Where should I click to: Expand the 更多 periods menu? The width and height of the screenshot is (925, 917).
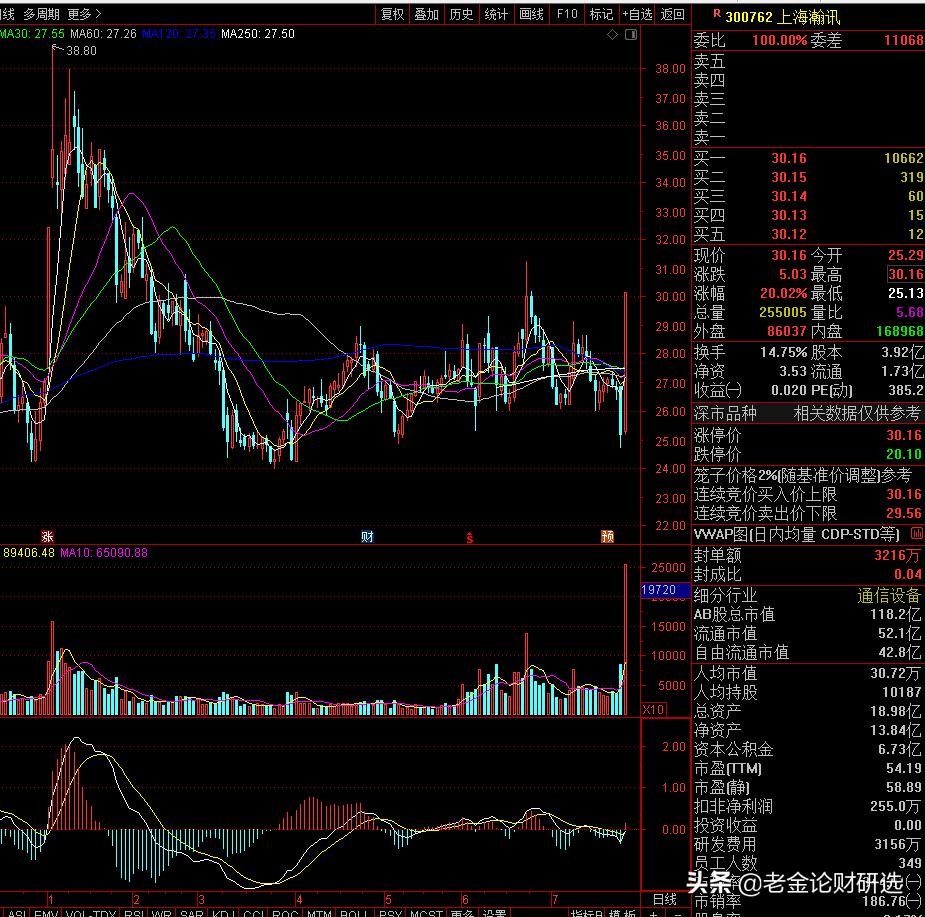click(84, 14)
